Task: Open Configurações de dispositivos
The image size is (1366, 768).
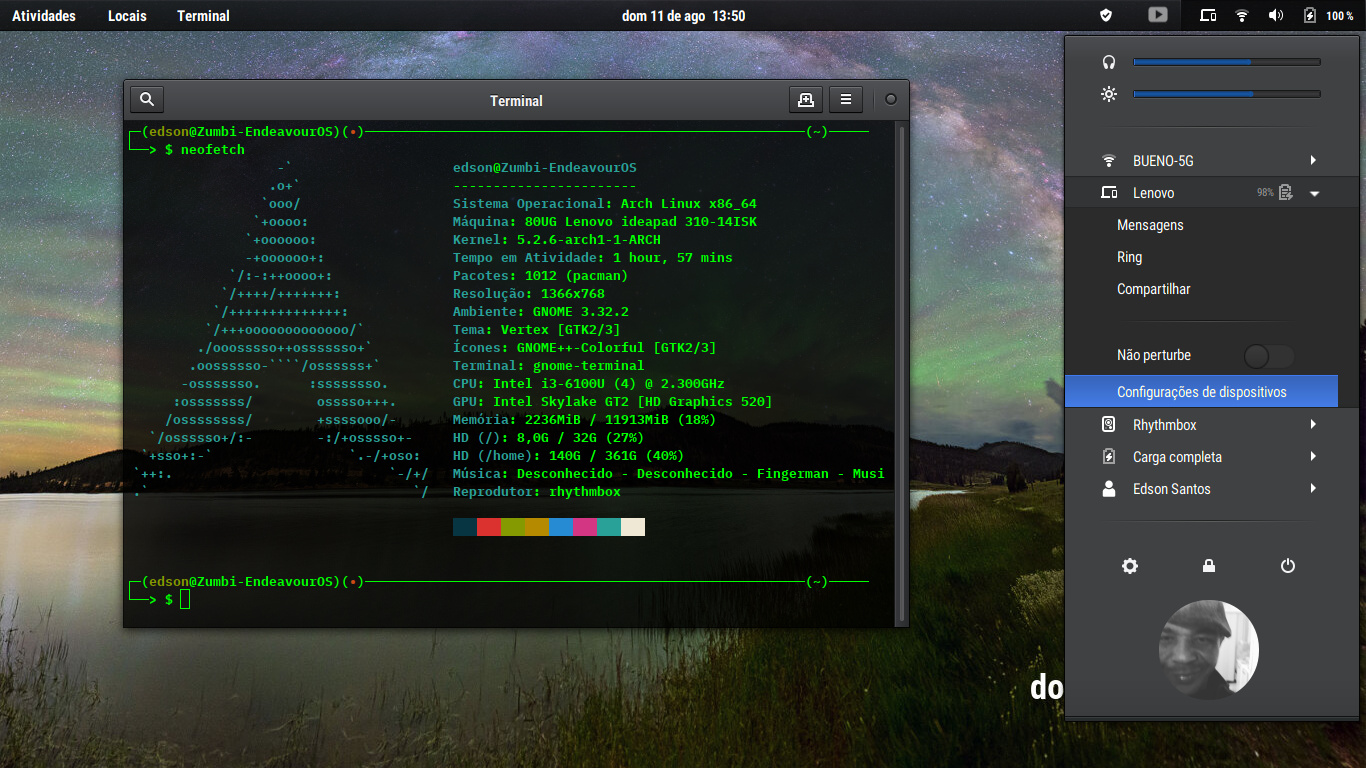Action: pyautogui.click(x=1201, y=392)
